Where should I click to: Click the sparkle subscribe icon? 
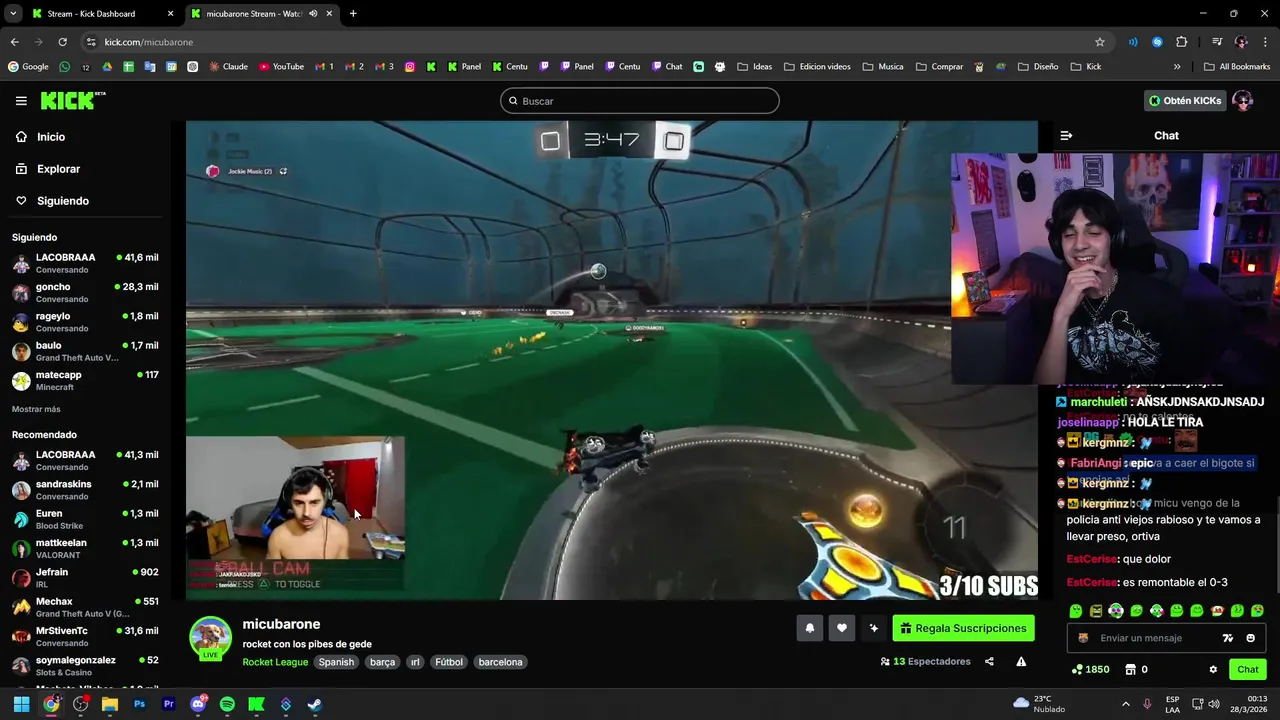[x=874, y=628]
